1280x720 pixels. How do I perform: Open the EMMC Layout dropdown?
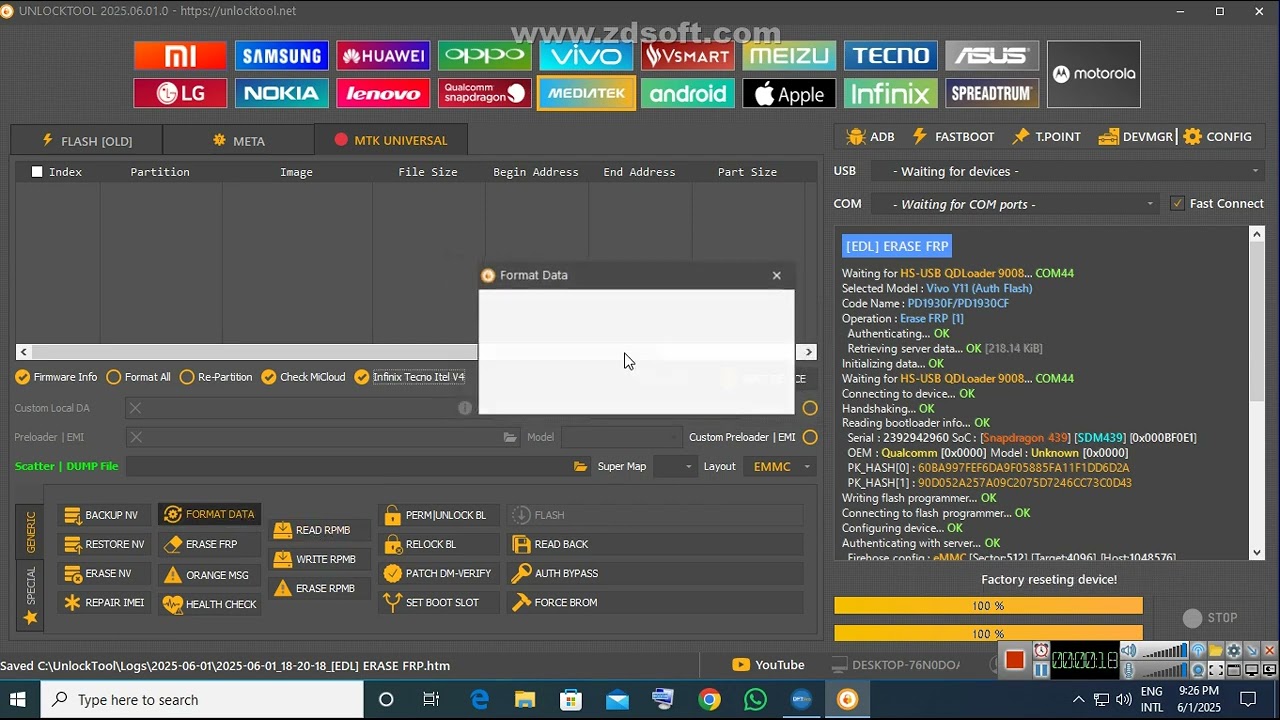tap(780, 466)
